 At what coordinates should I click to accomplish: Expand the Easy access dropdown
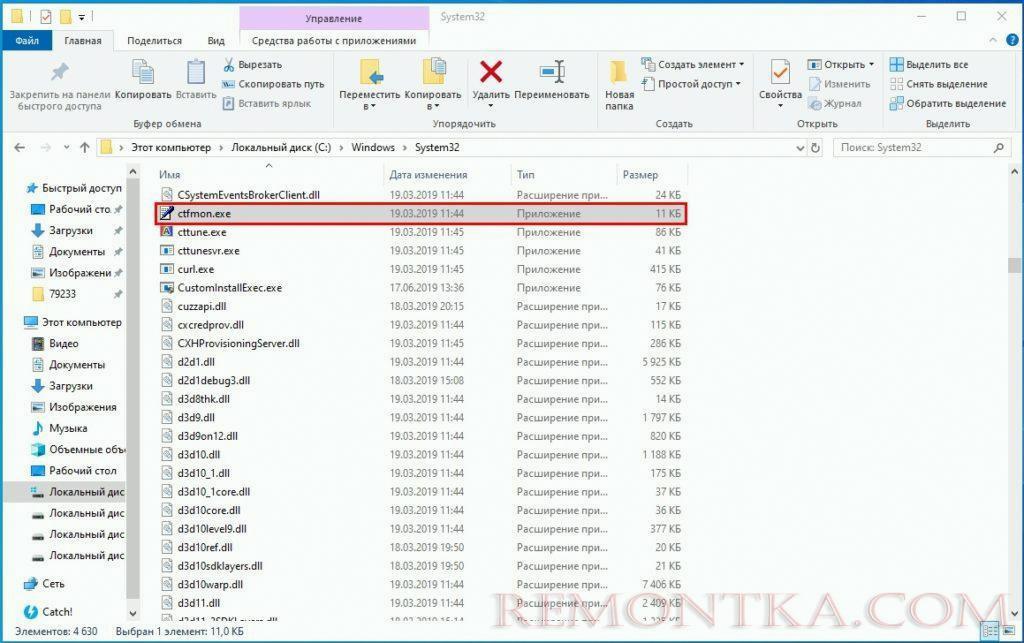(738, 84)
